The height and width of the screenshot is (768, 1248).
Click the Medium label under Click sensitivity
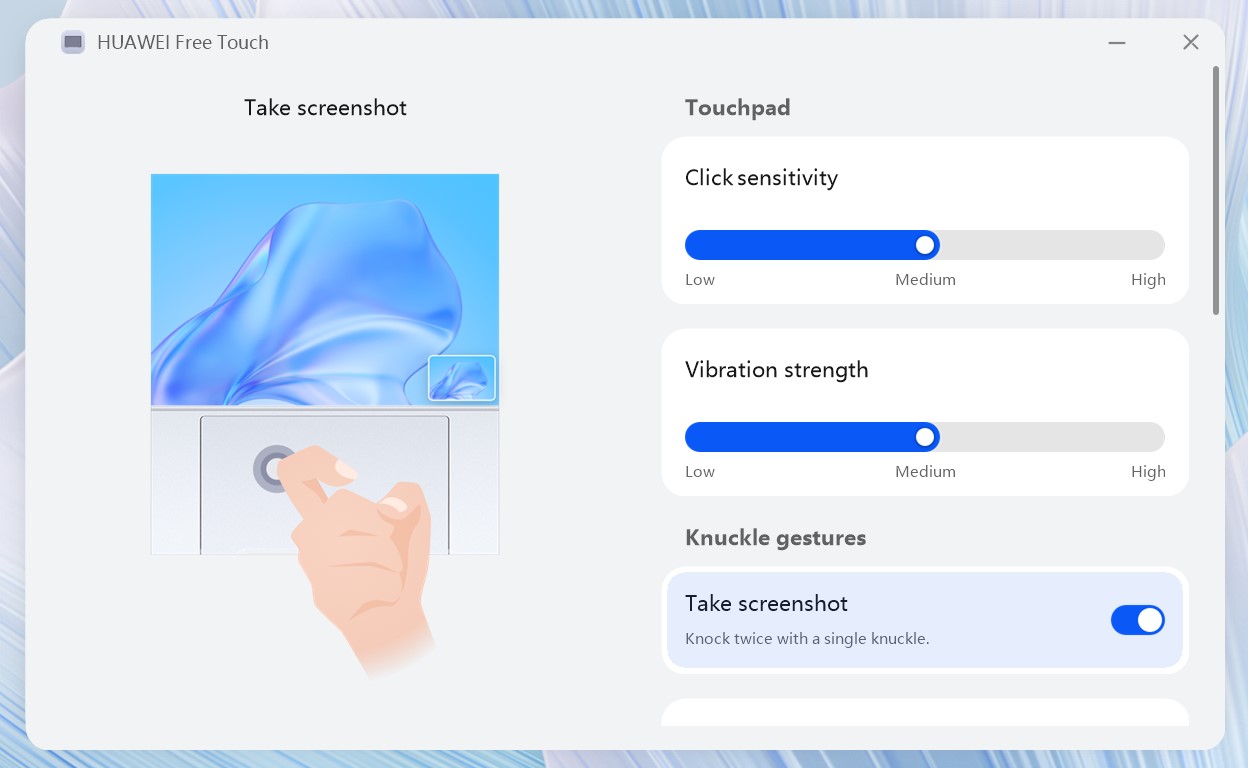[925, 280]
